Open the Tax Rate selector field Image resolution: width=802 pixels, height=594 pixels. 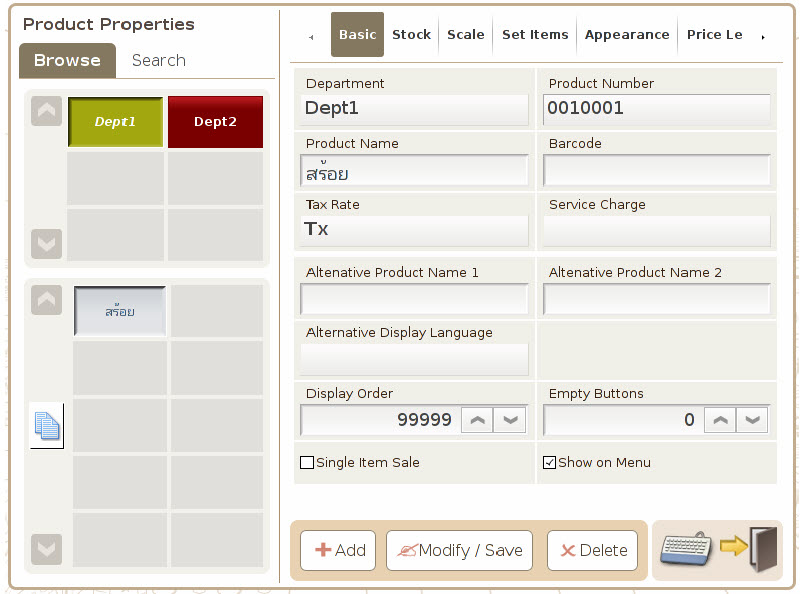click(414, 230)
